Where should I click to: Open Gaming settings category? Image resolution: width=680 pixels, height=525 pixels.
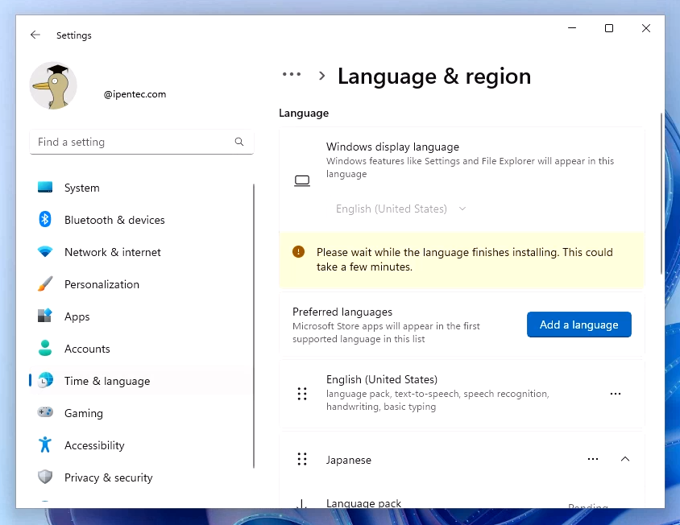click(141, 413)
